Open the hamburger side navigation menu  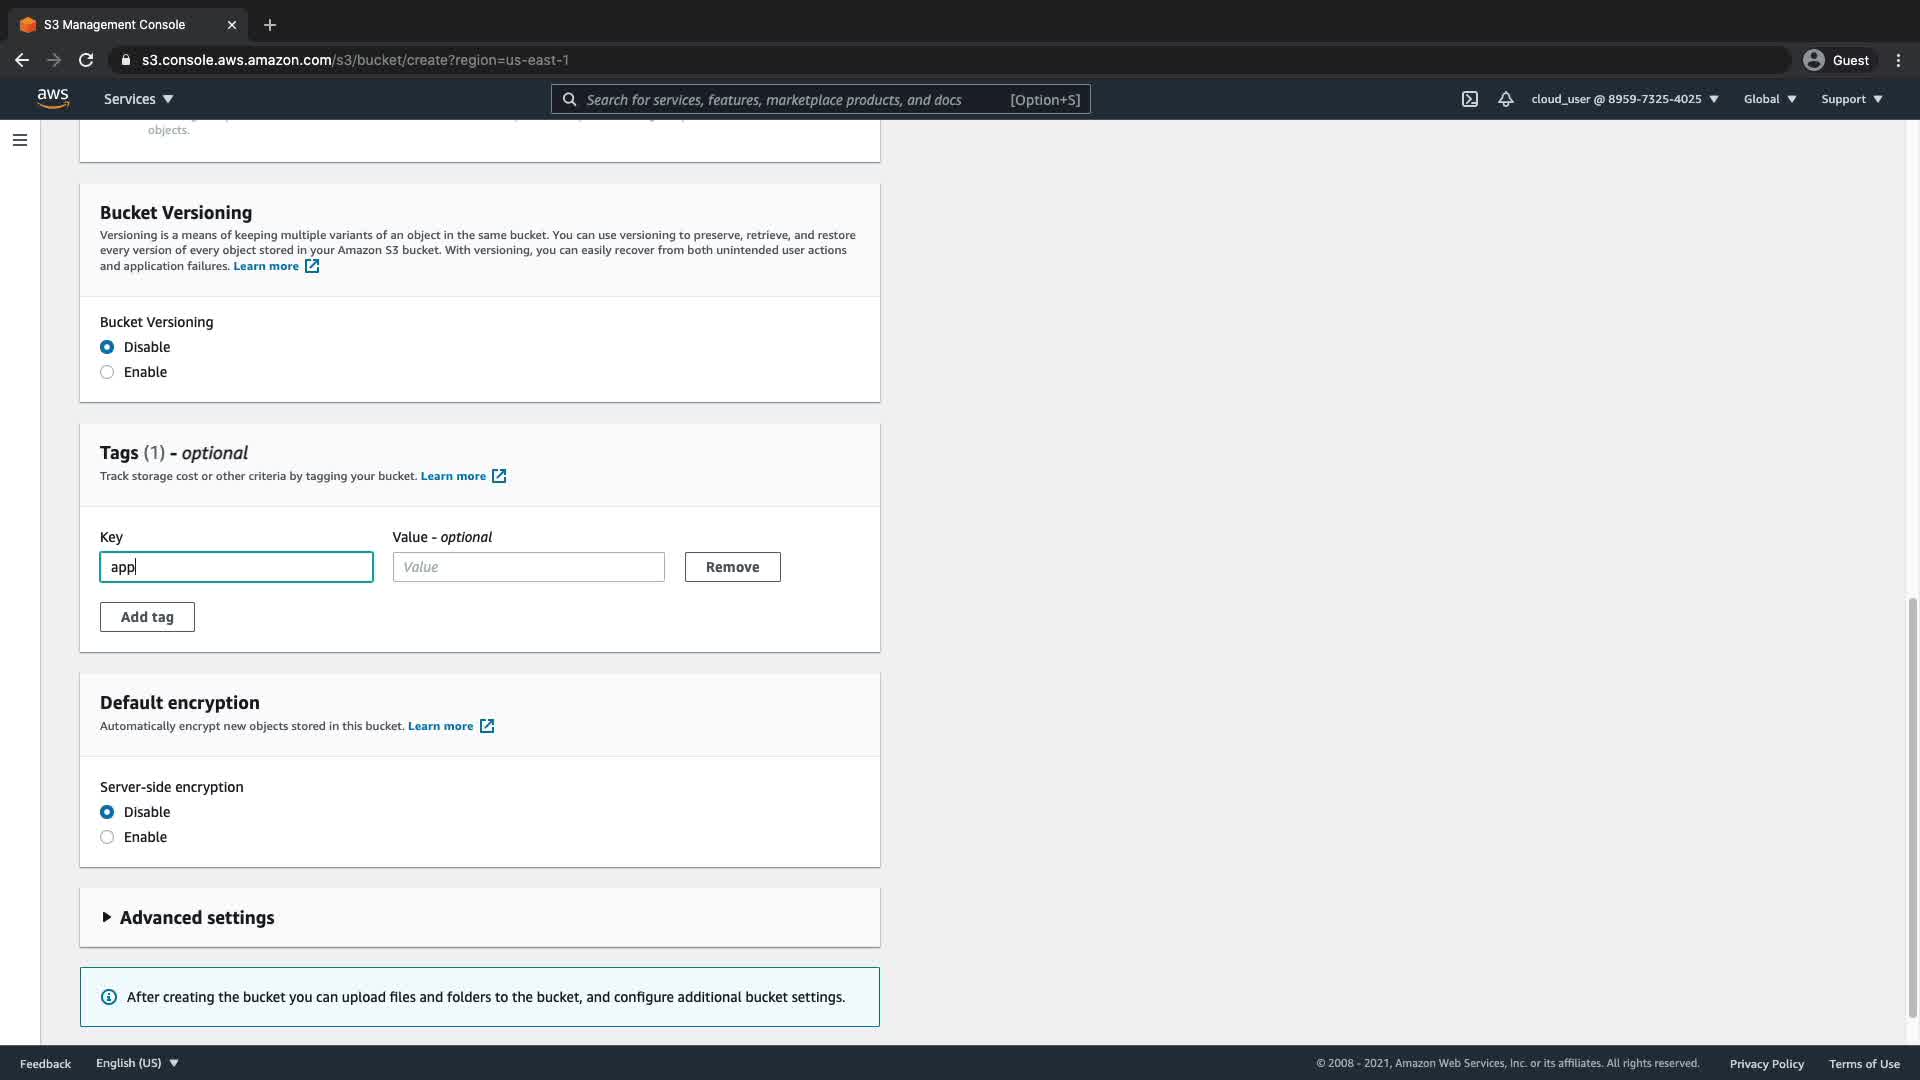(20, 140)
